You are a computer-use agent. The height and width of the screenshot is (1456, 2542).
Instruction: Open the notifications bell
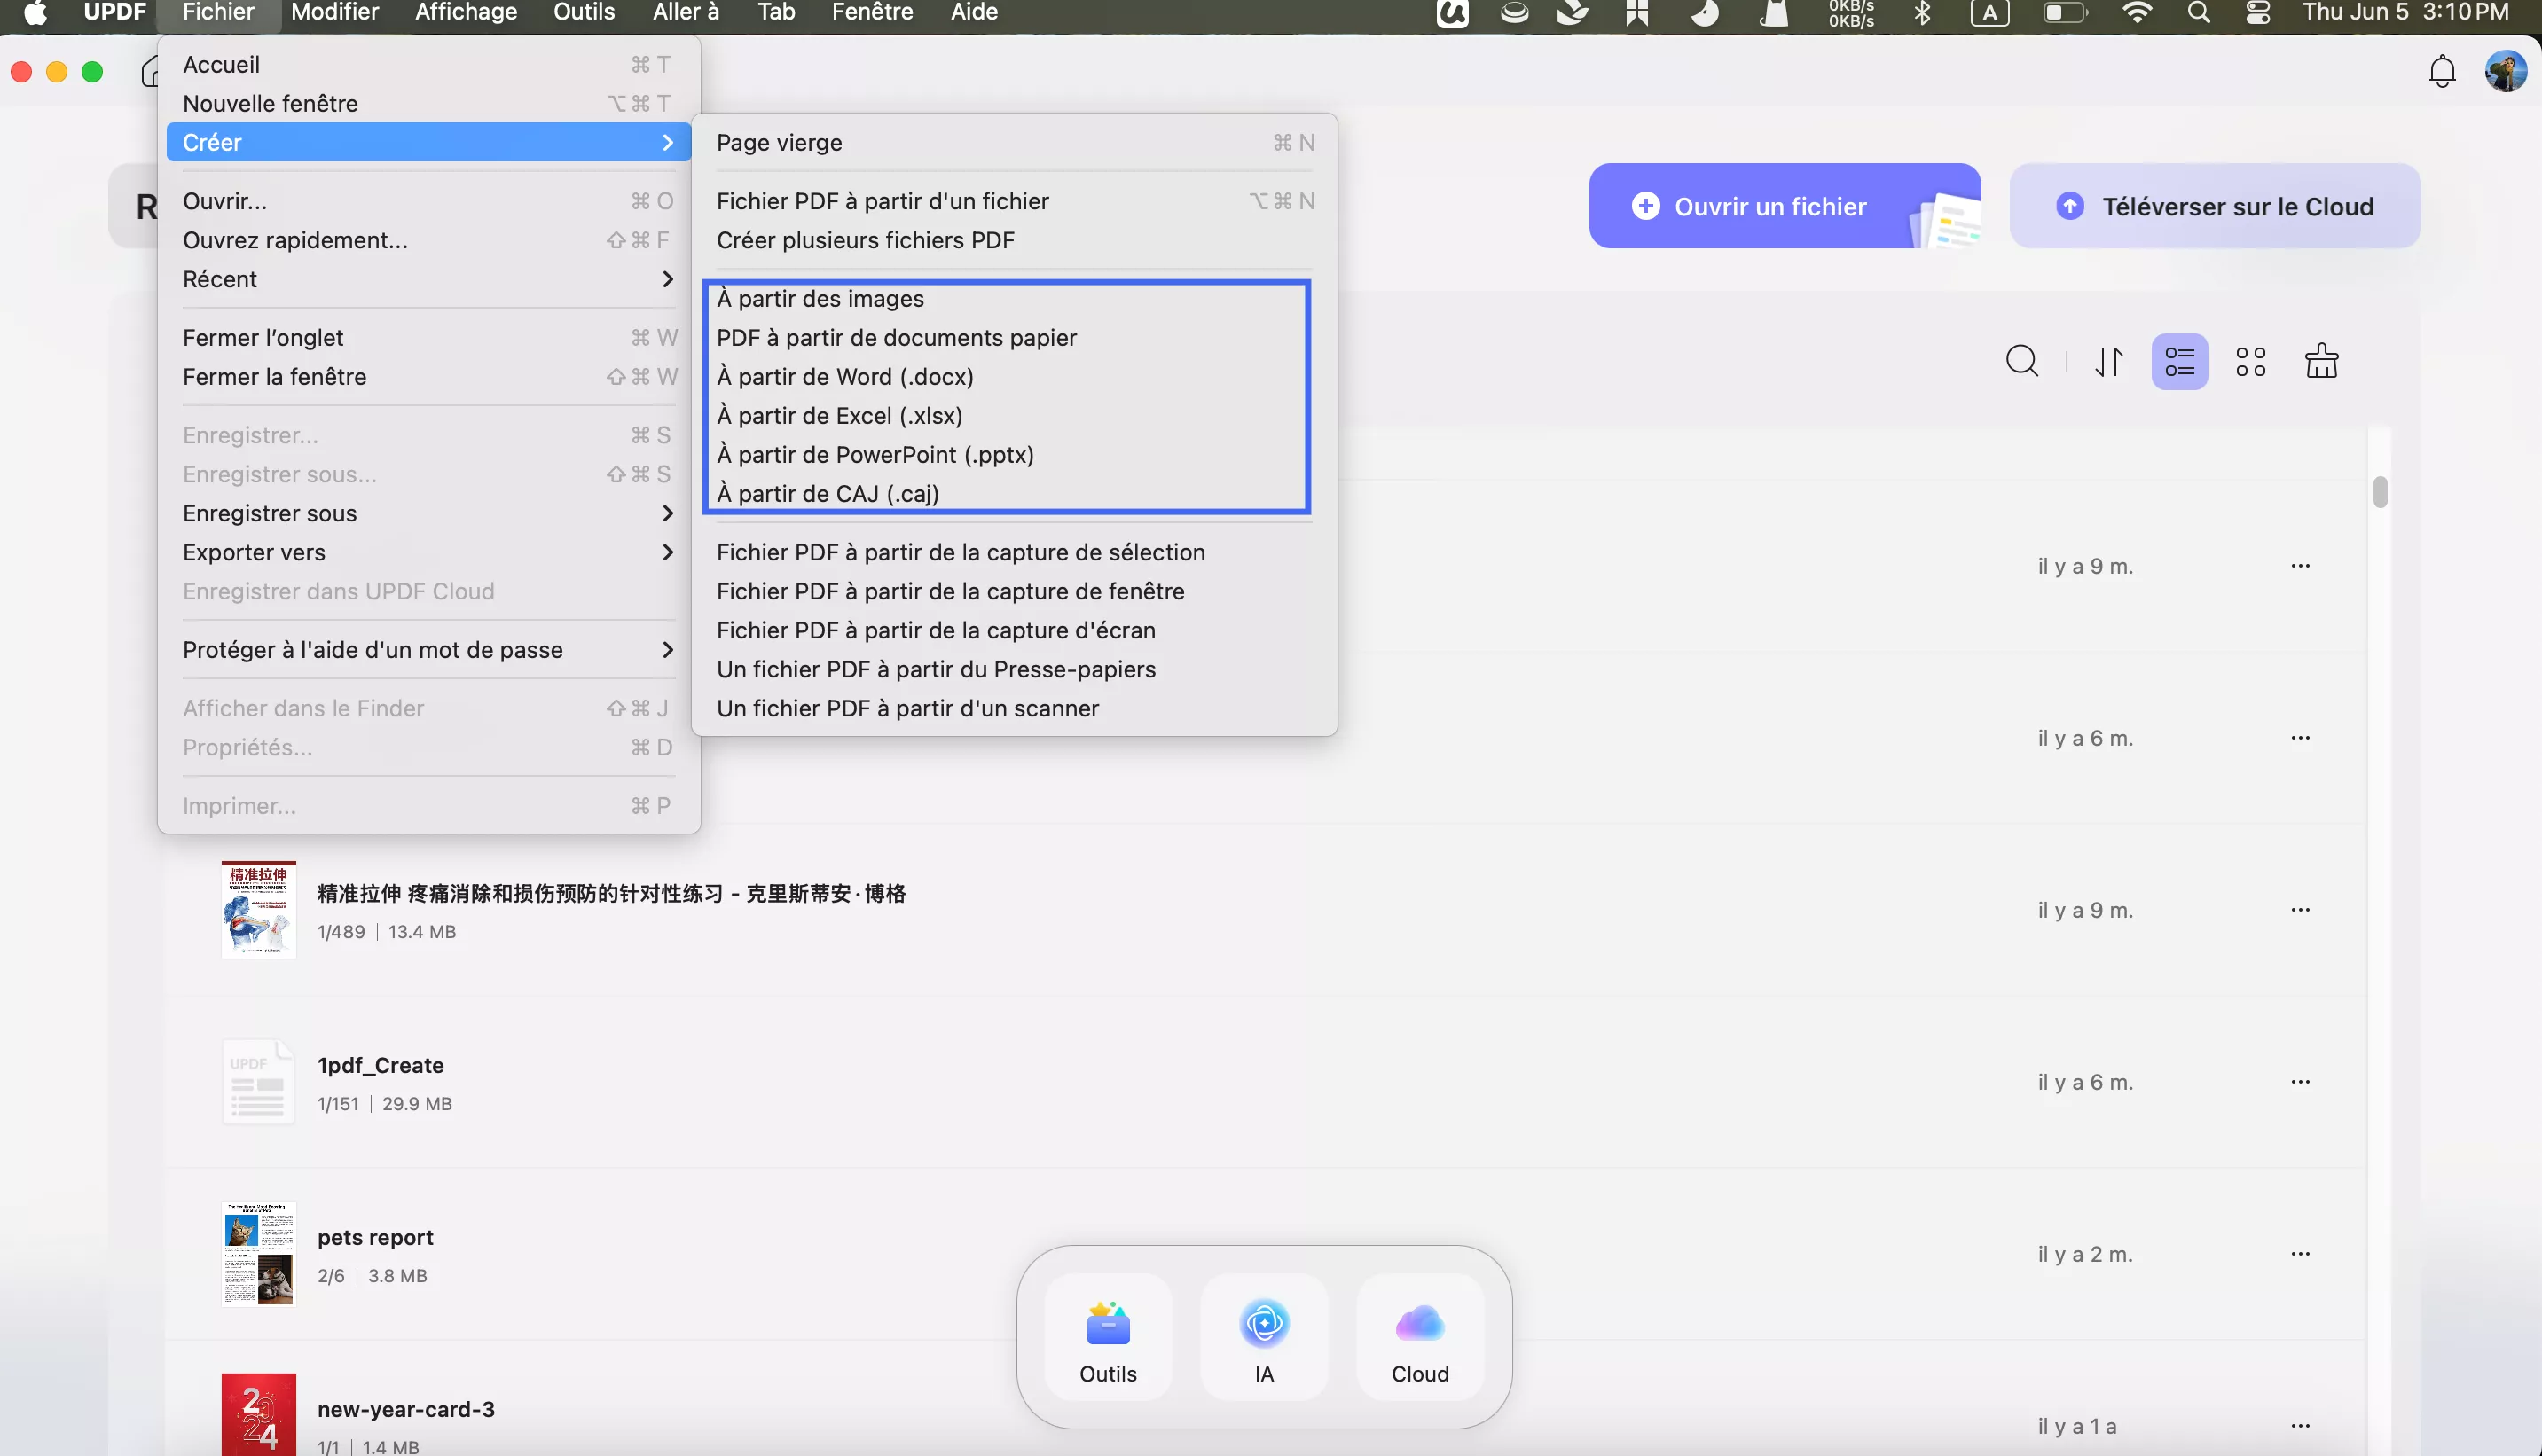pyautogui.click(x=2442, y=71)
